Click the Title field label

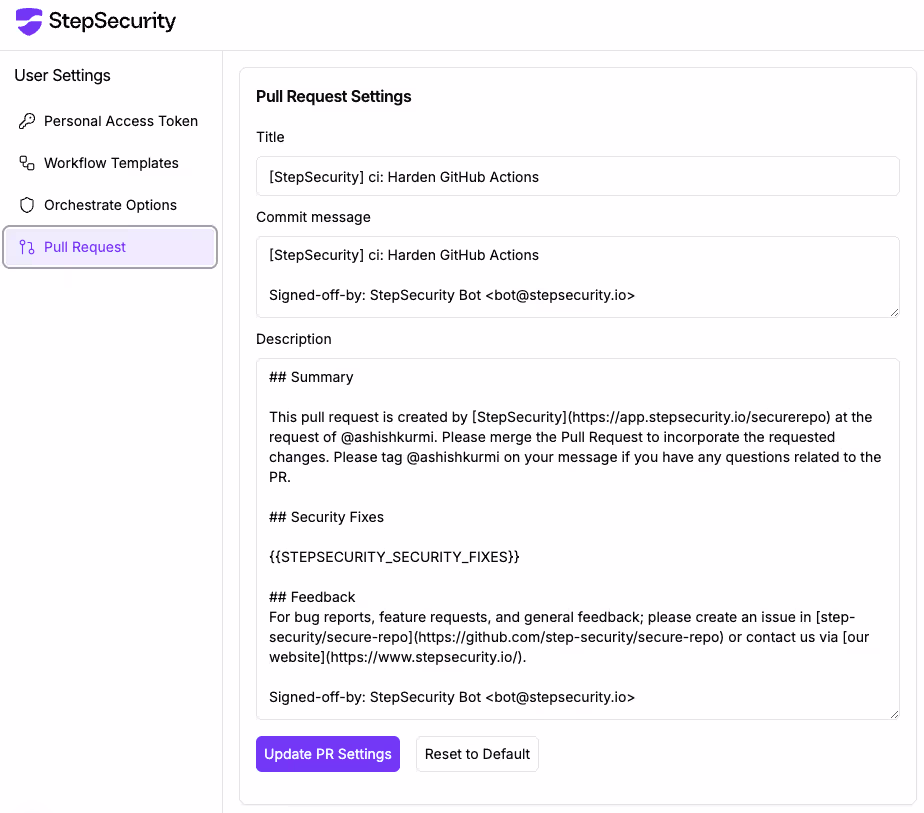click(270, 137)
